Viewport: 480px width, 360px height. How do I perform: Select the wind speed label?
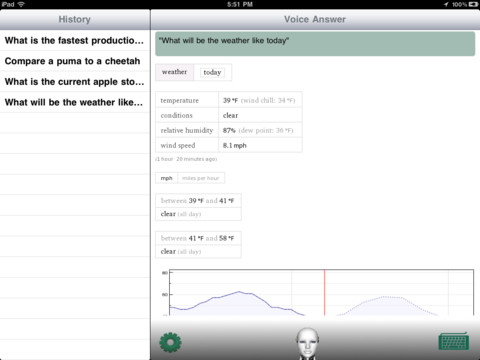[x=178, y=145]
